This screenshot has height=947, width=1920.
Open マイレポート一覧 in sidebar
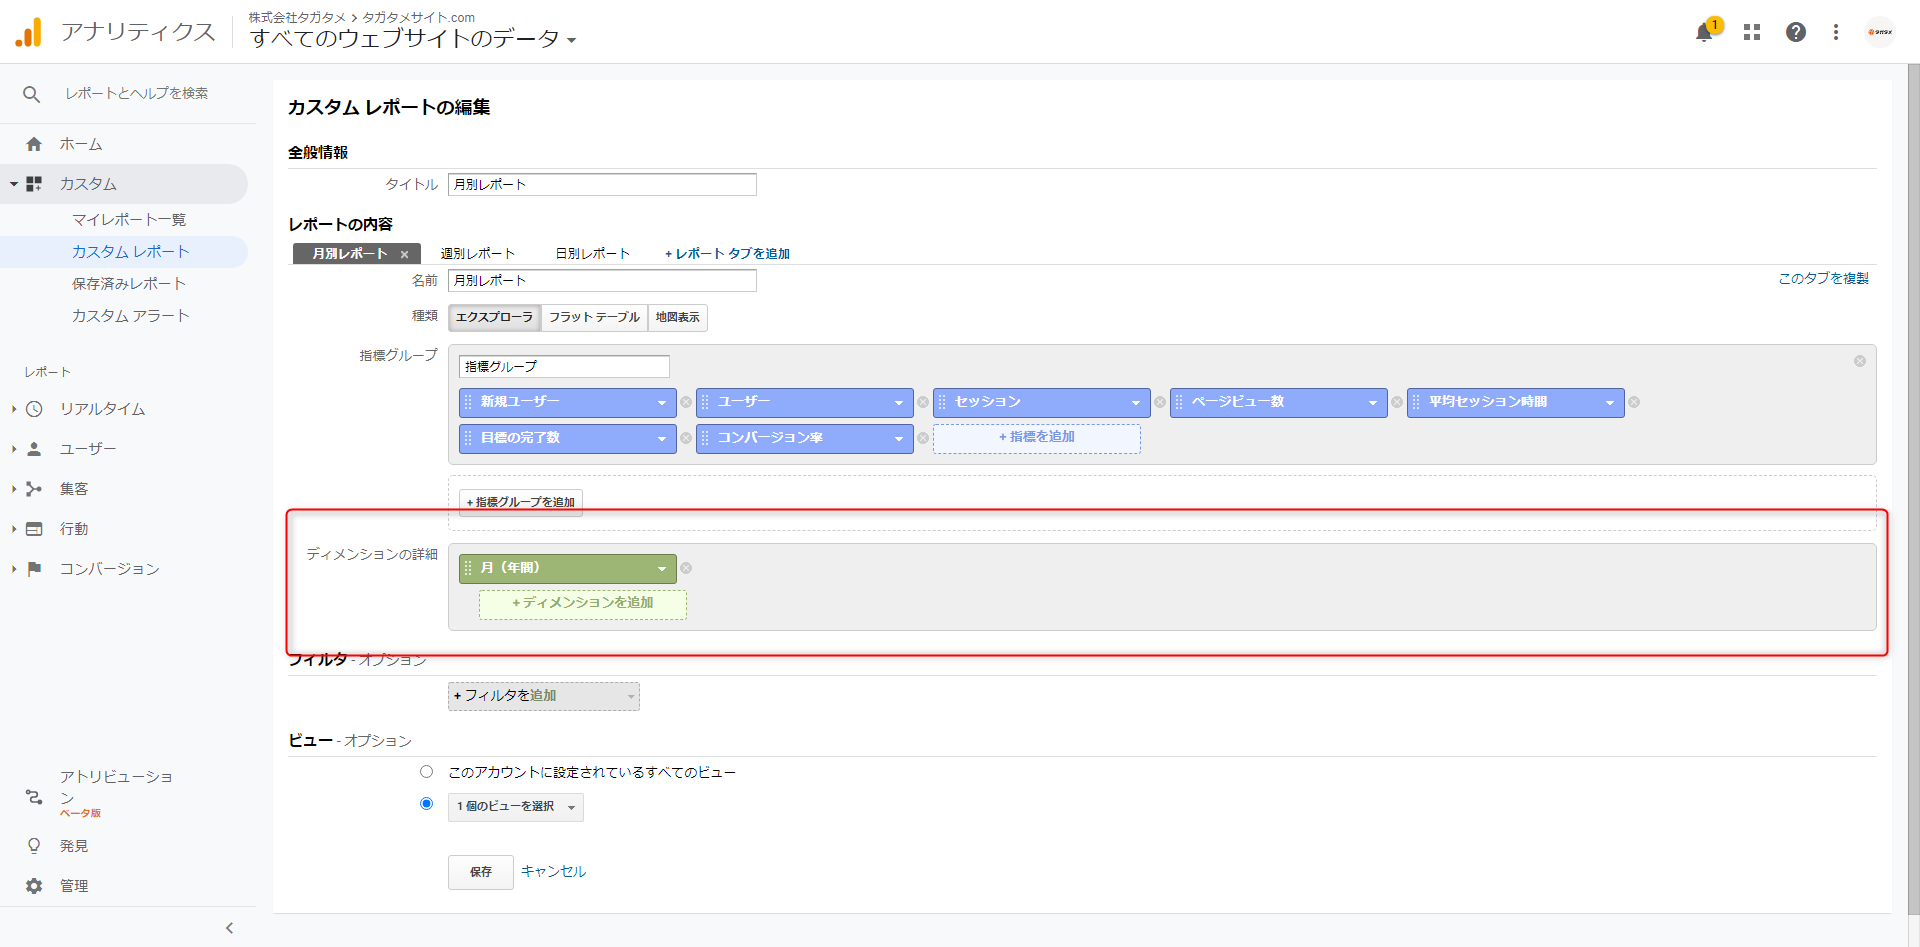coord(129,220)
